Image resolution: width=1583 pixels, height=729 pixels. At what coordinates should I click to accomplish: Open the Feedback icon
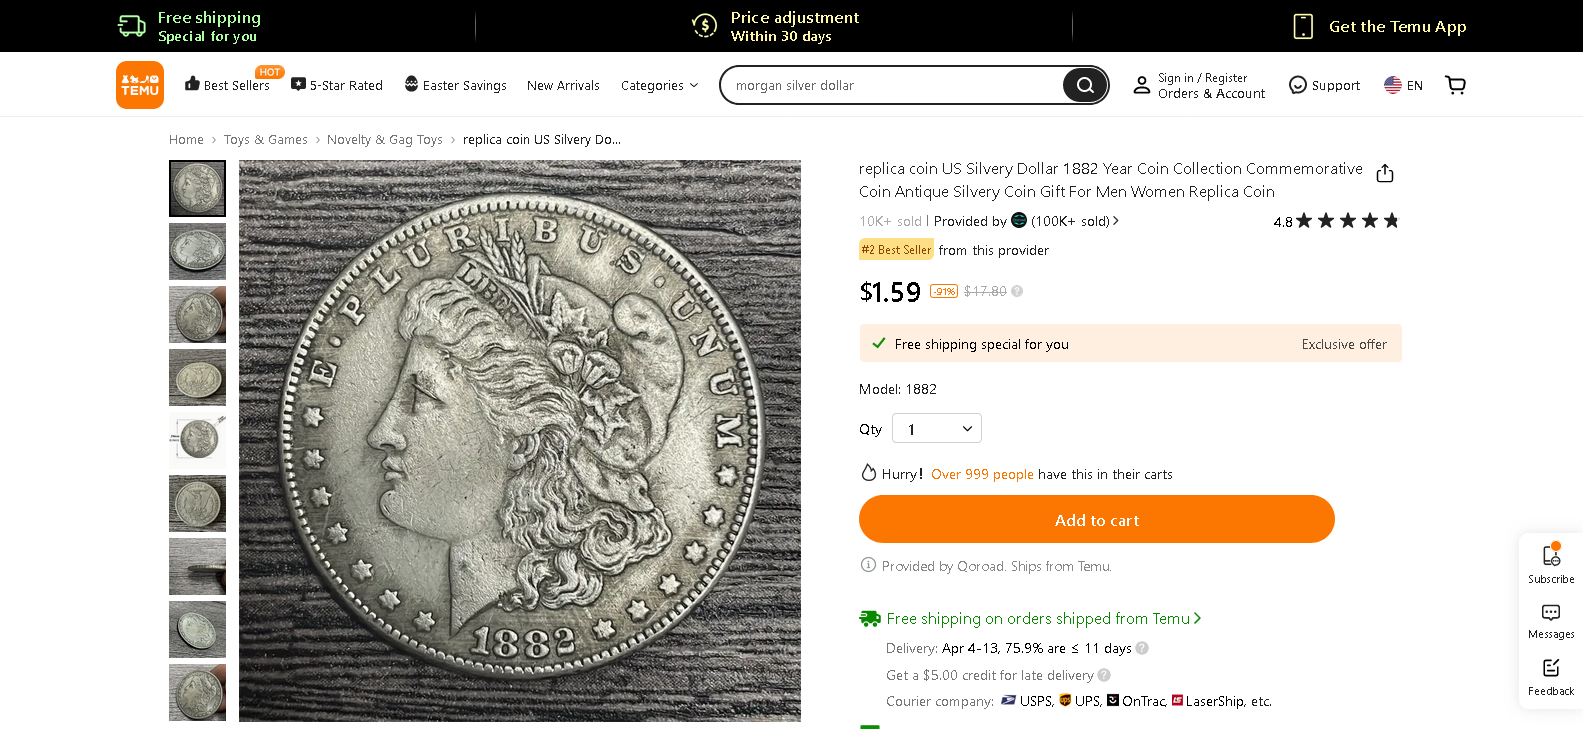pos(1551,668)
